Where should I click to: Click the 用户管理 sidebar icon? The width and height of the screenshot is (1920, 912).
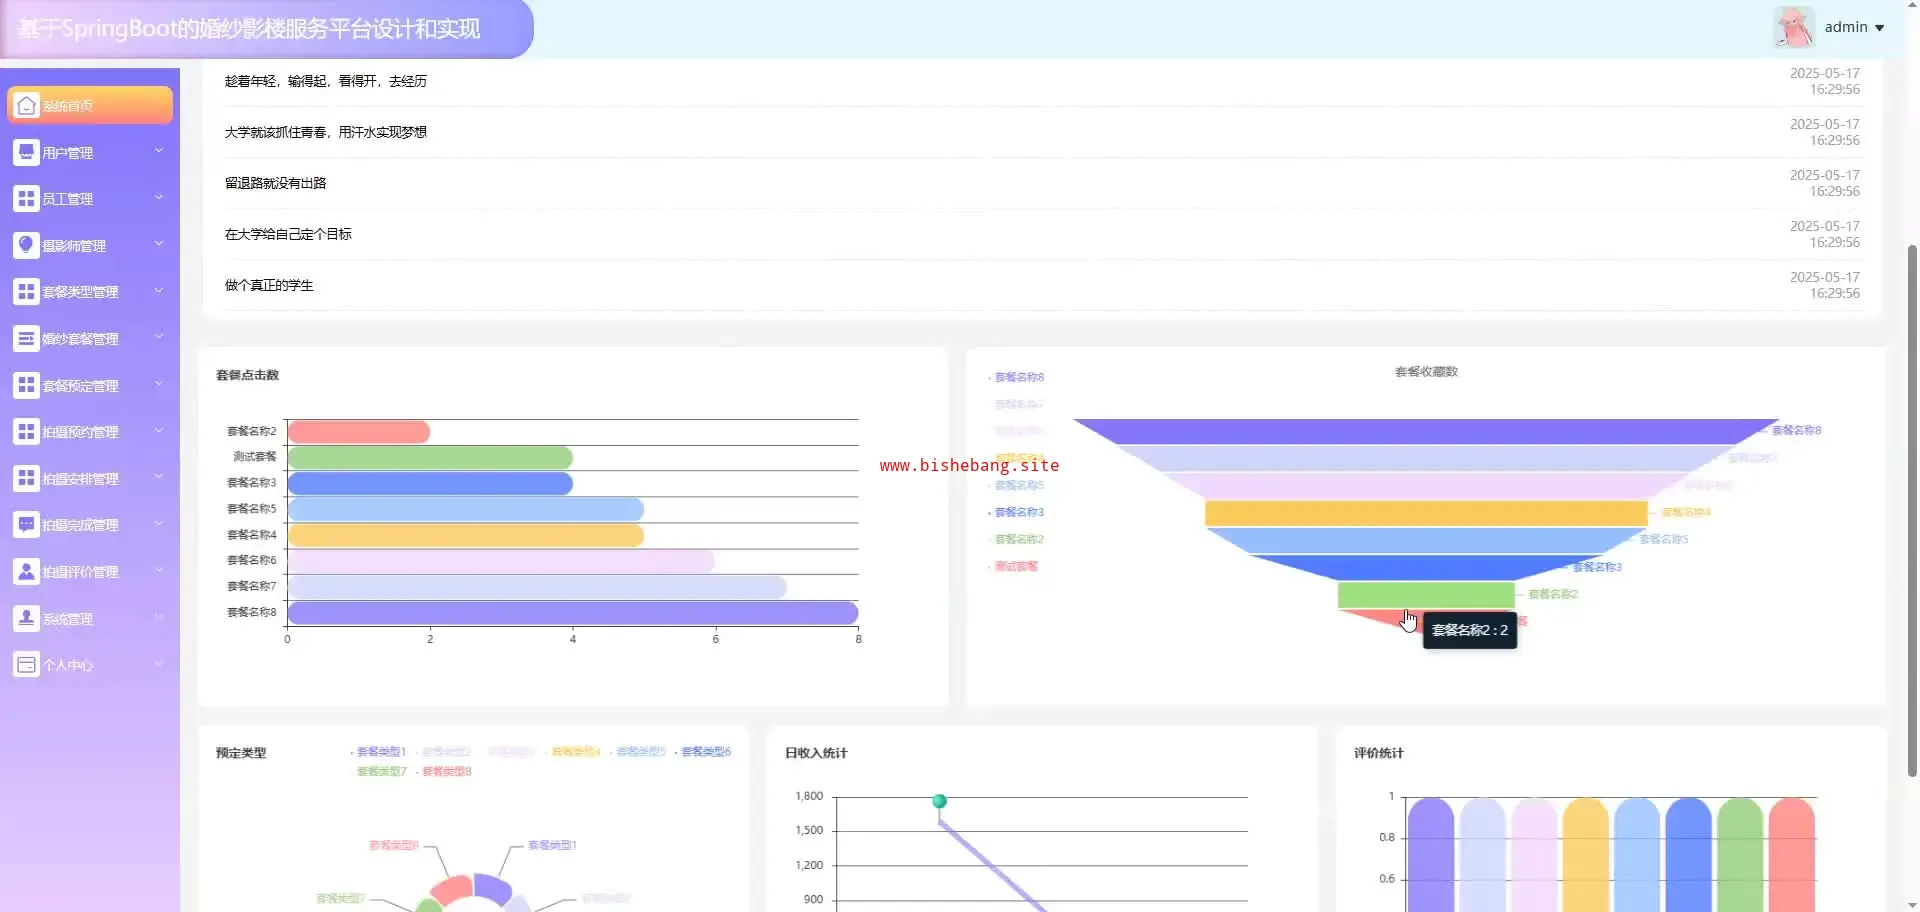click(27, 152)
